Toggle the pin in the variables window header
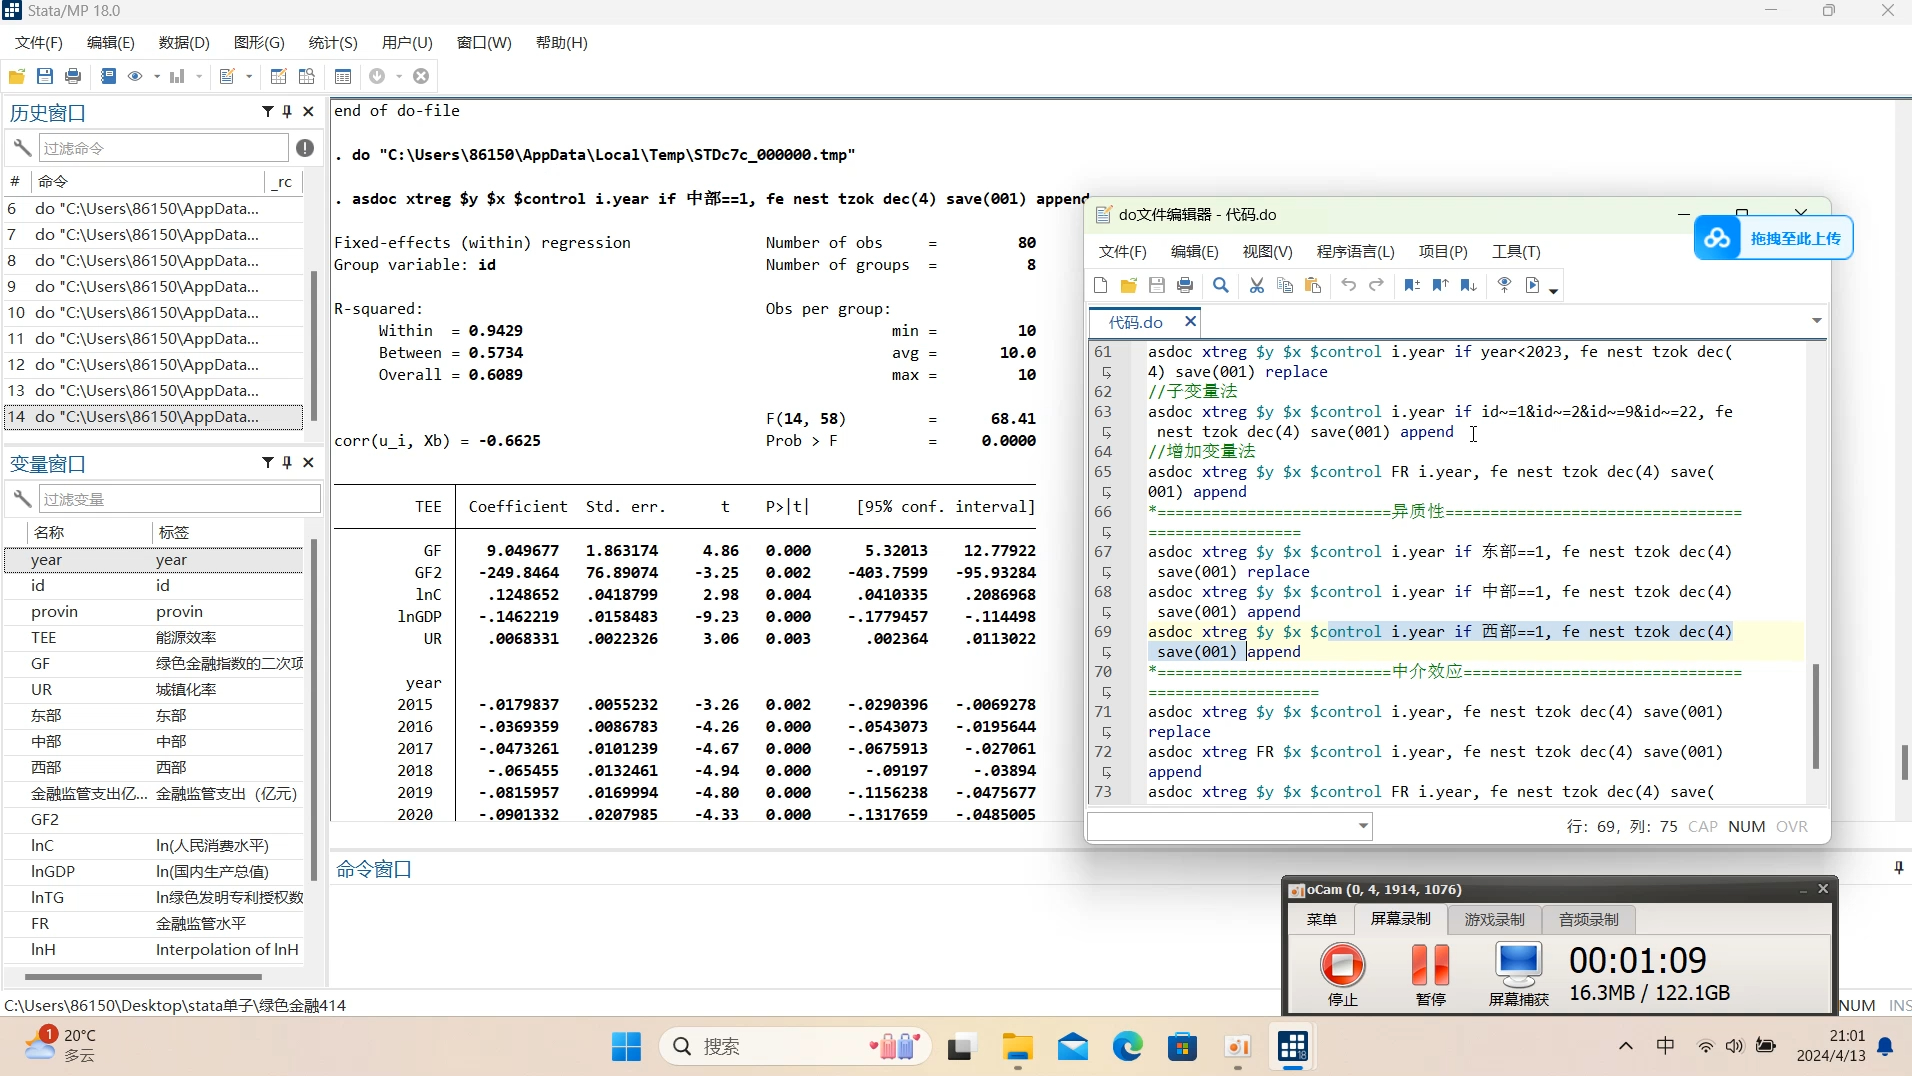The height and width of the screenshot is (1076, 1912). click(x=287, y=462)
